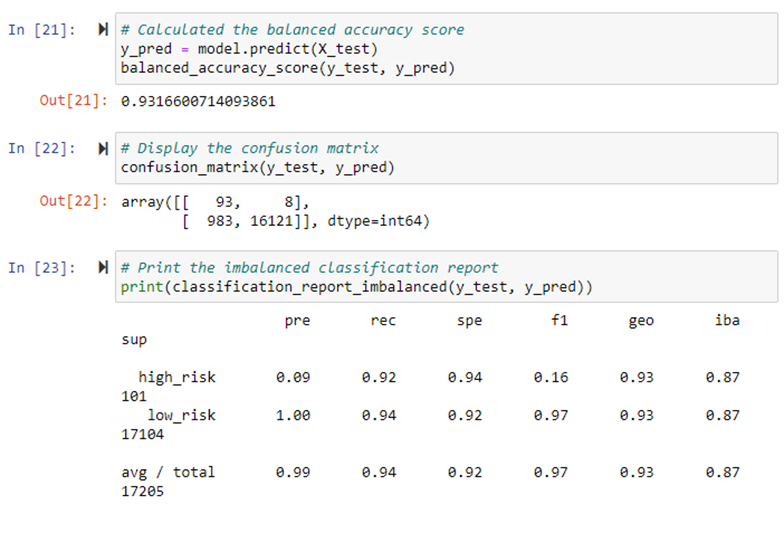Click the comment '# Display the confusion matrix'
The width and height of the screenshot is (784, 533).
point(250,148)
